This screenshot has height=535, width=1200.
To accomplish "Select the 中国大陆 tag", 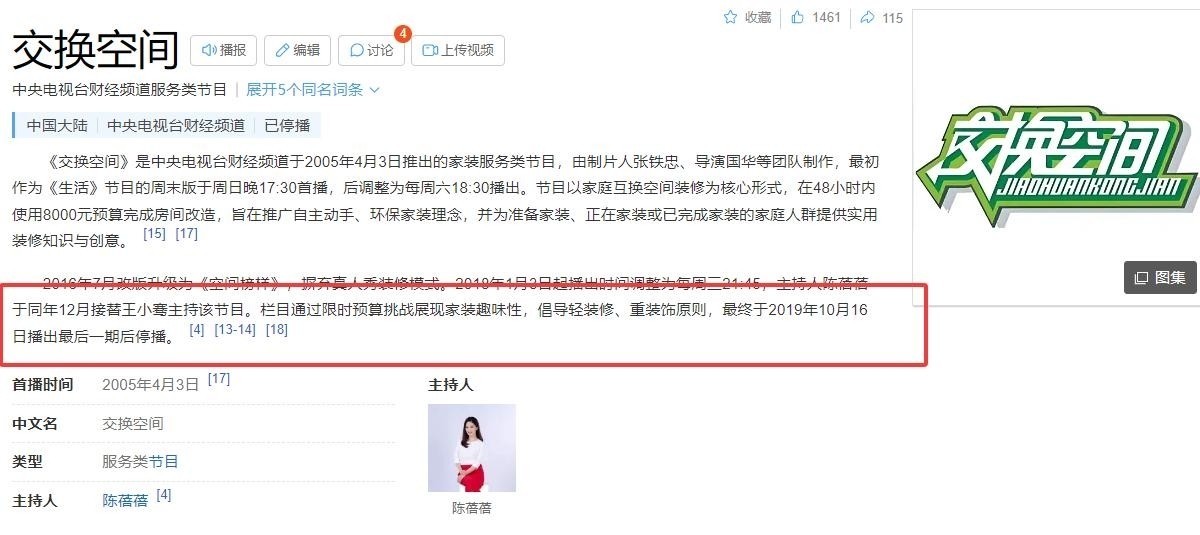I will point(56,126).
